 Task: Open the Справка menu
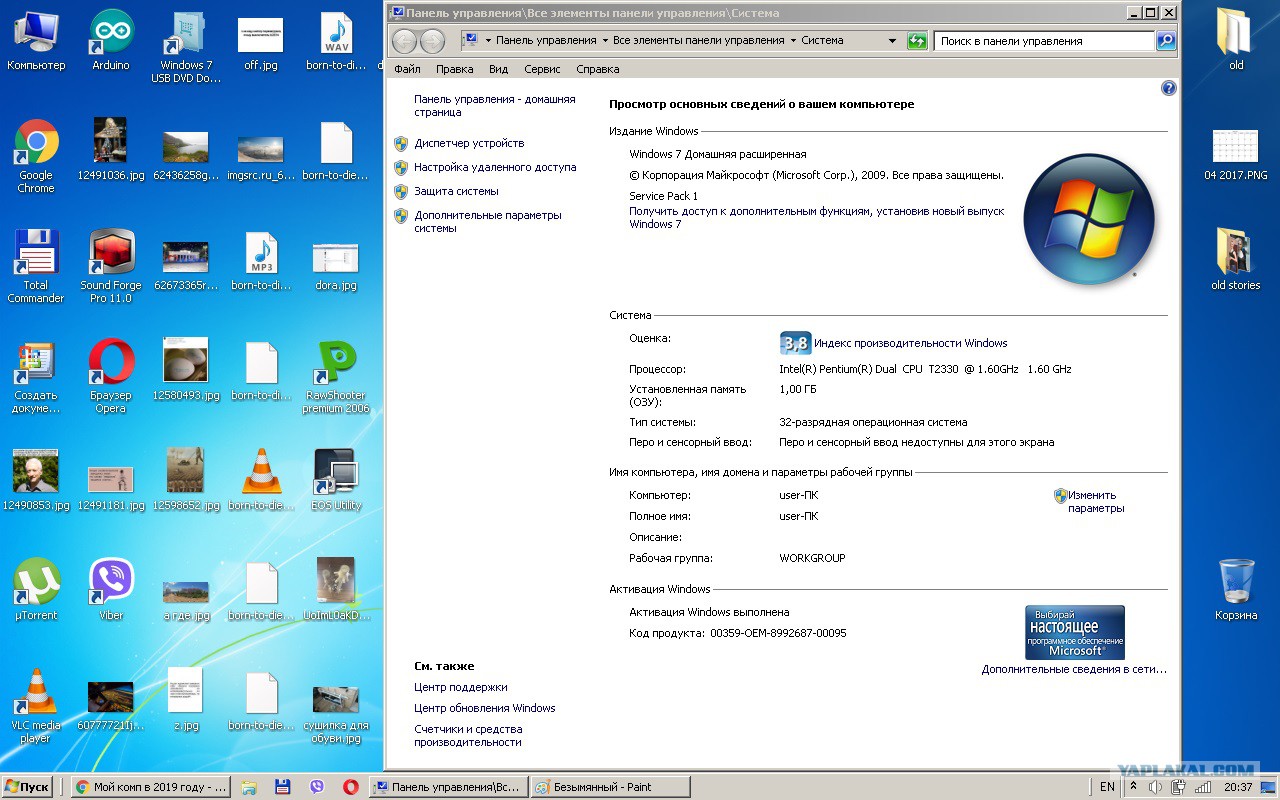pos(598,69)
